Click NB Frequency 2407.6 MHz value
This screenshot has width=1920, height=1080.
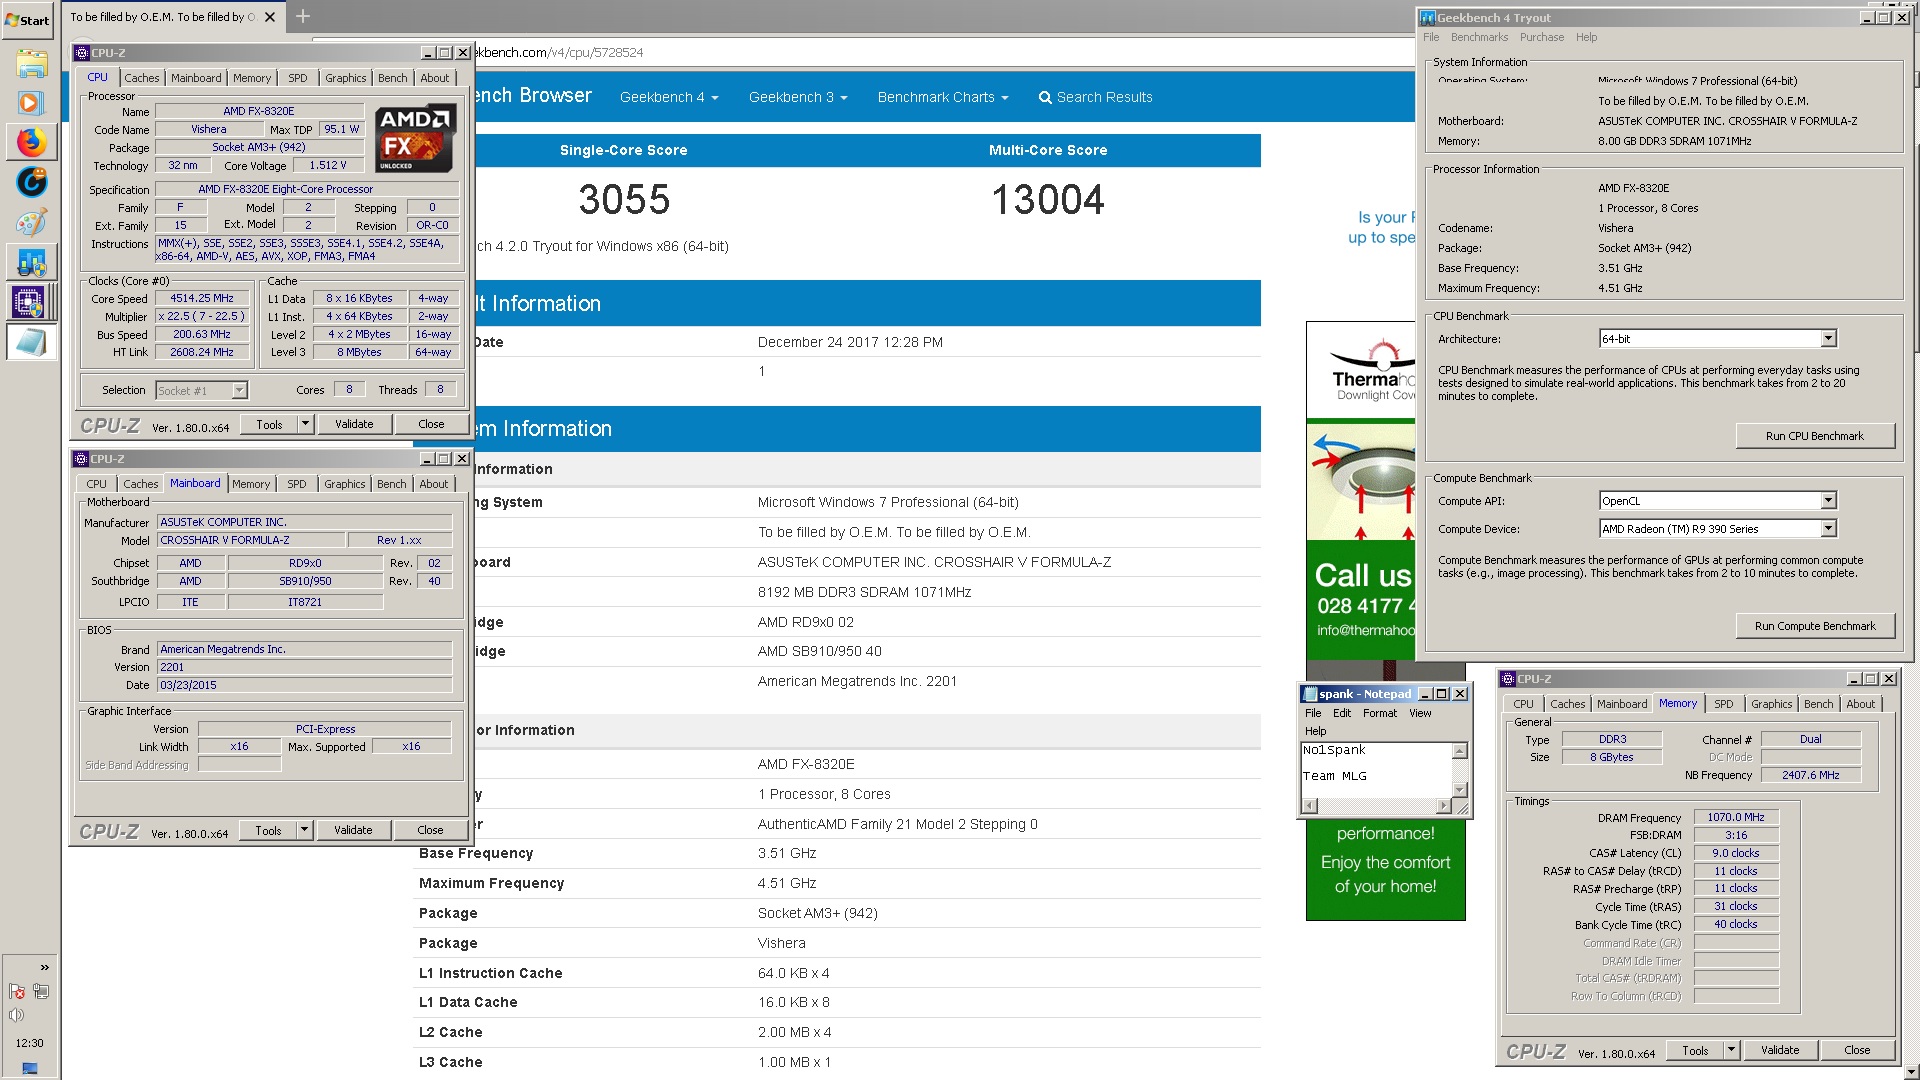pyautogui.click(x=1811, y=775)
